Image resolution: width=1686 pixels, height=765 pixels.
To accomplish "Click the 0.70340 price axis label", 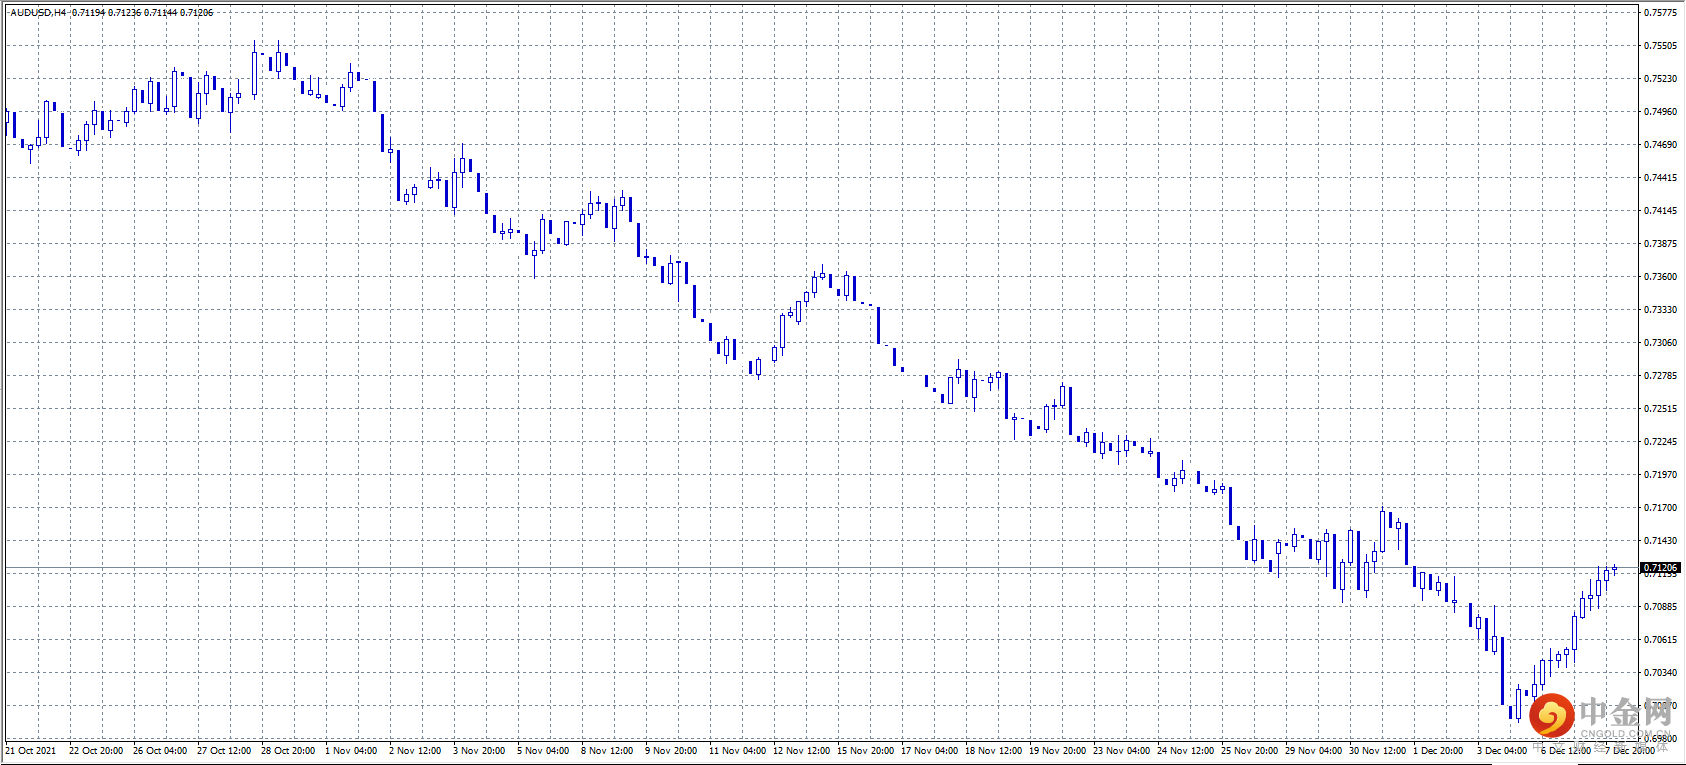I will click(x=1660, y=673).
